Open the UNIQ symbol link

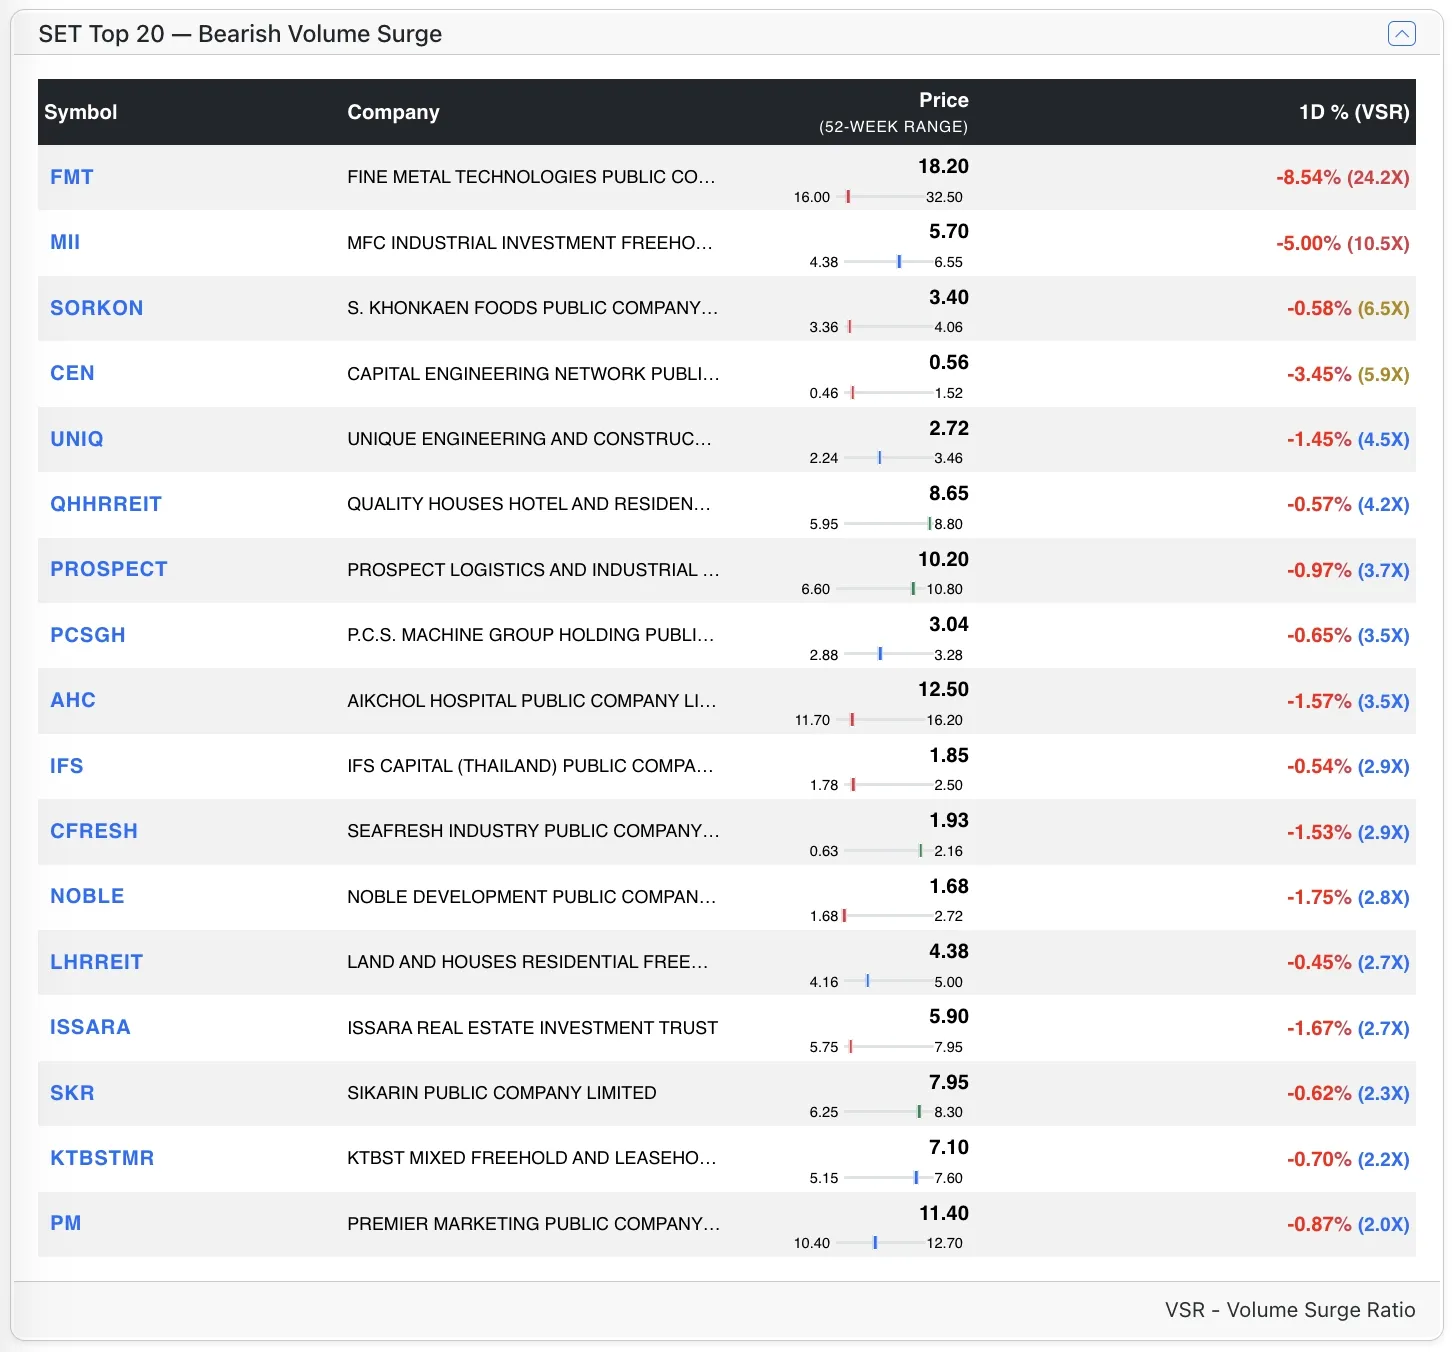[77, 439]
